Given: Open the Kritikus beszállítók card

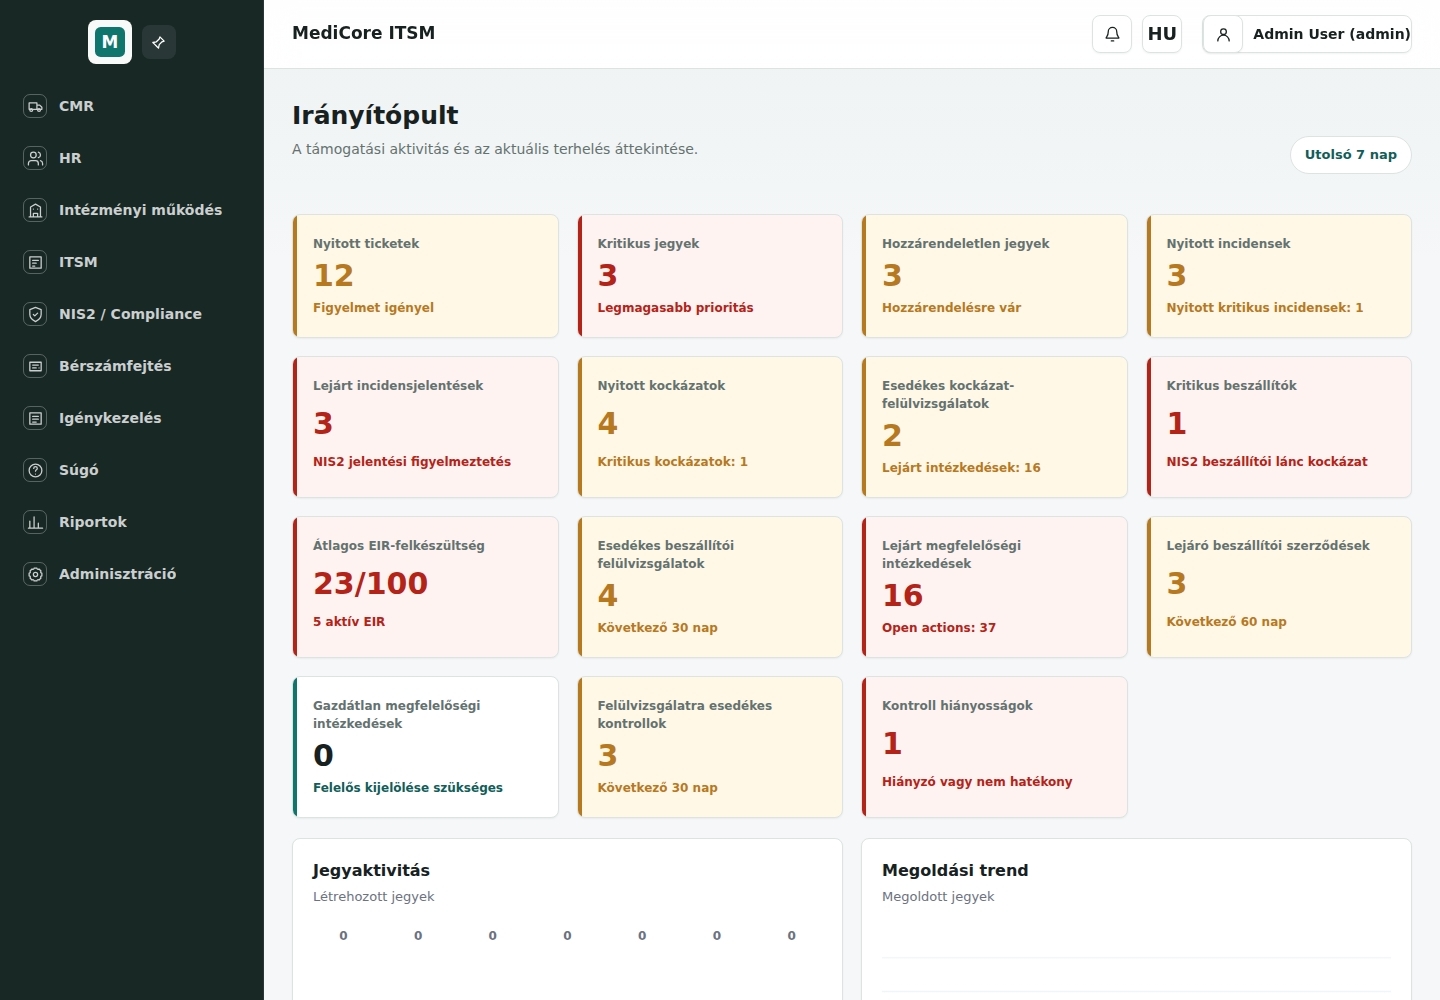Looking at the screenshot, I should 1279,427.
